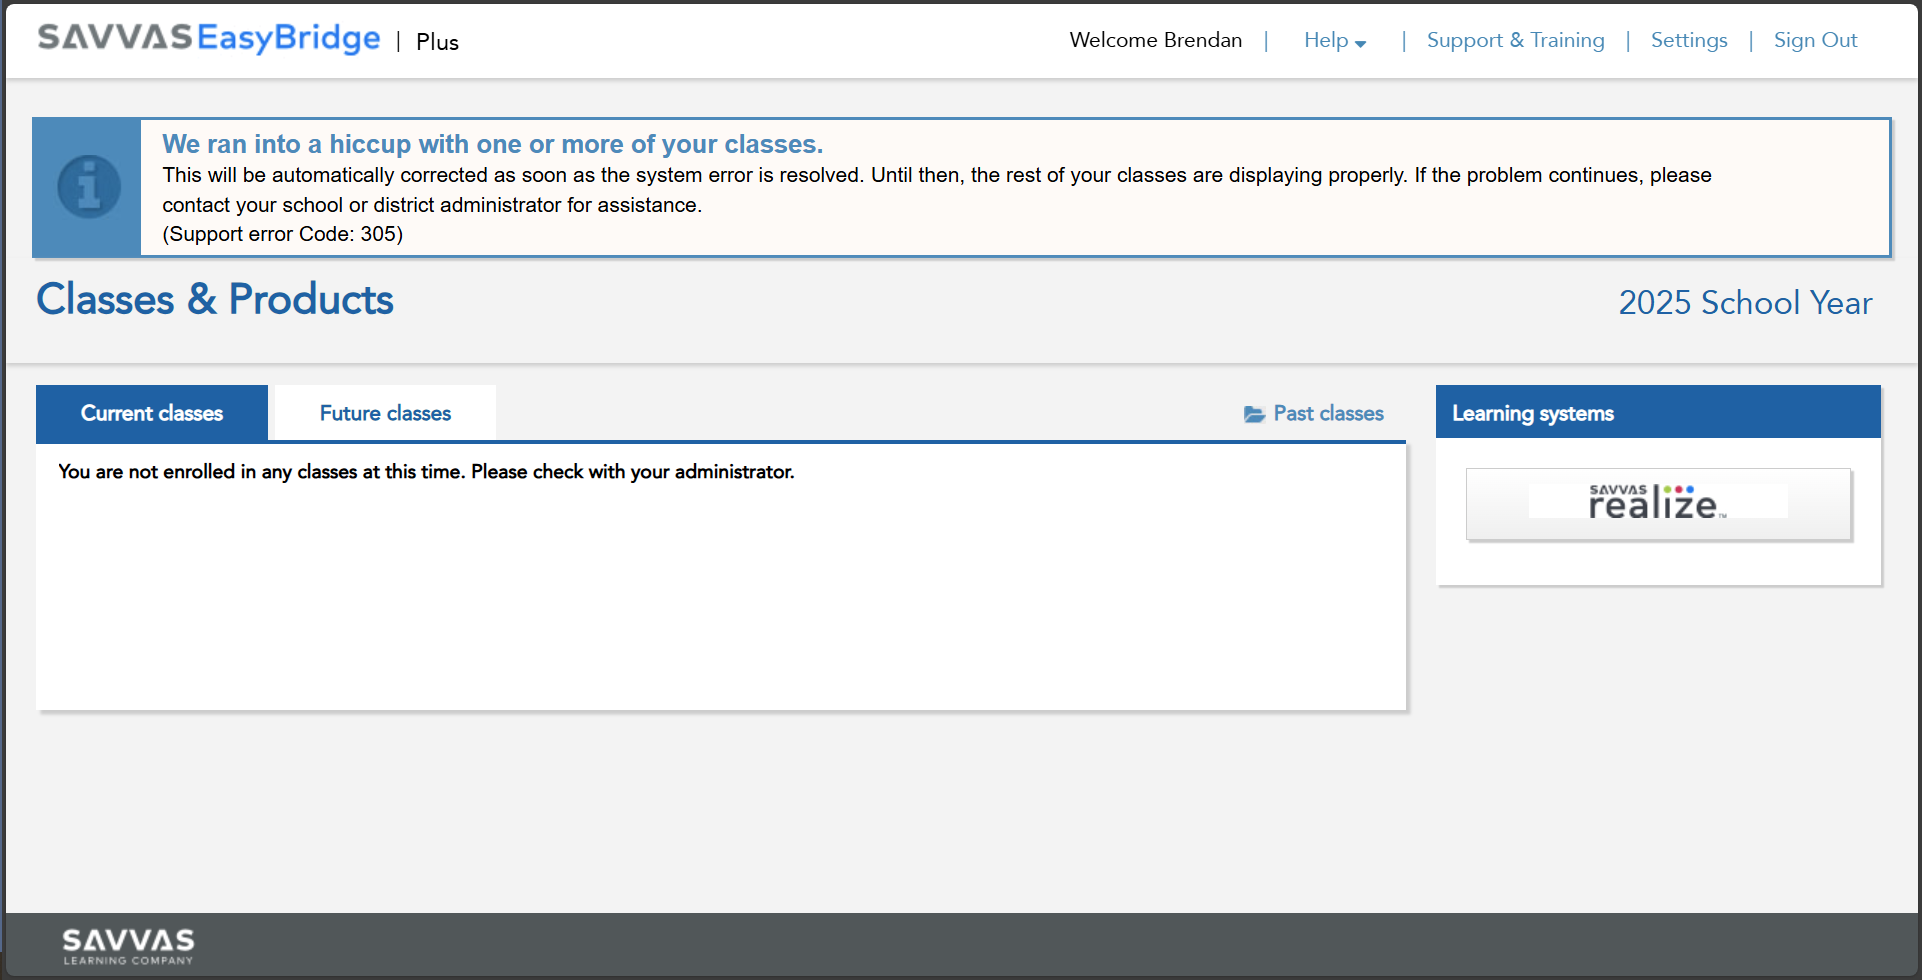
Task: Click the 2025 School Year label
Action: (x=1744, y=302)
